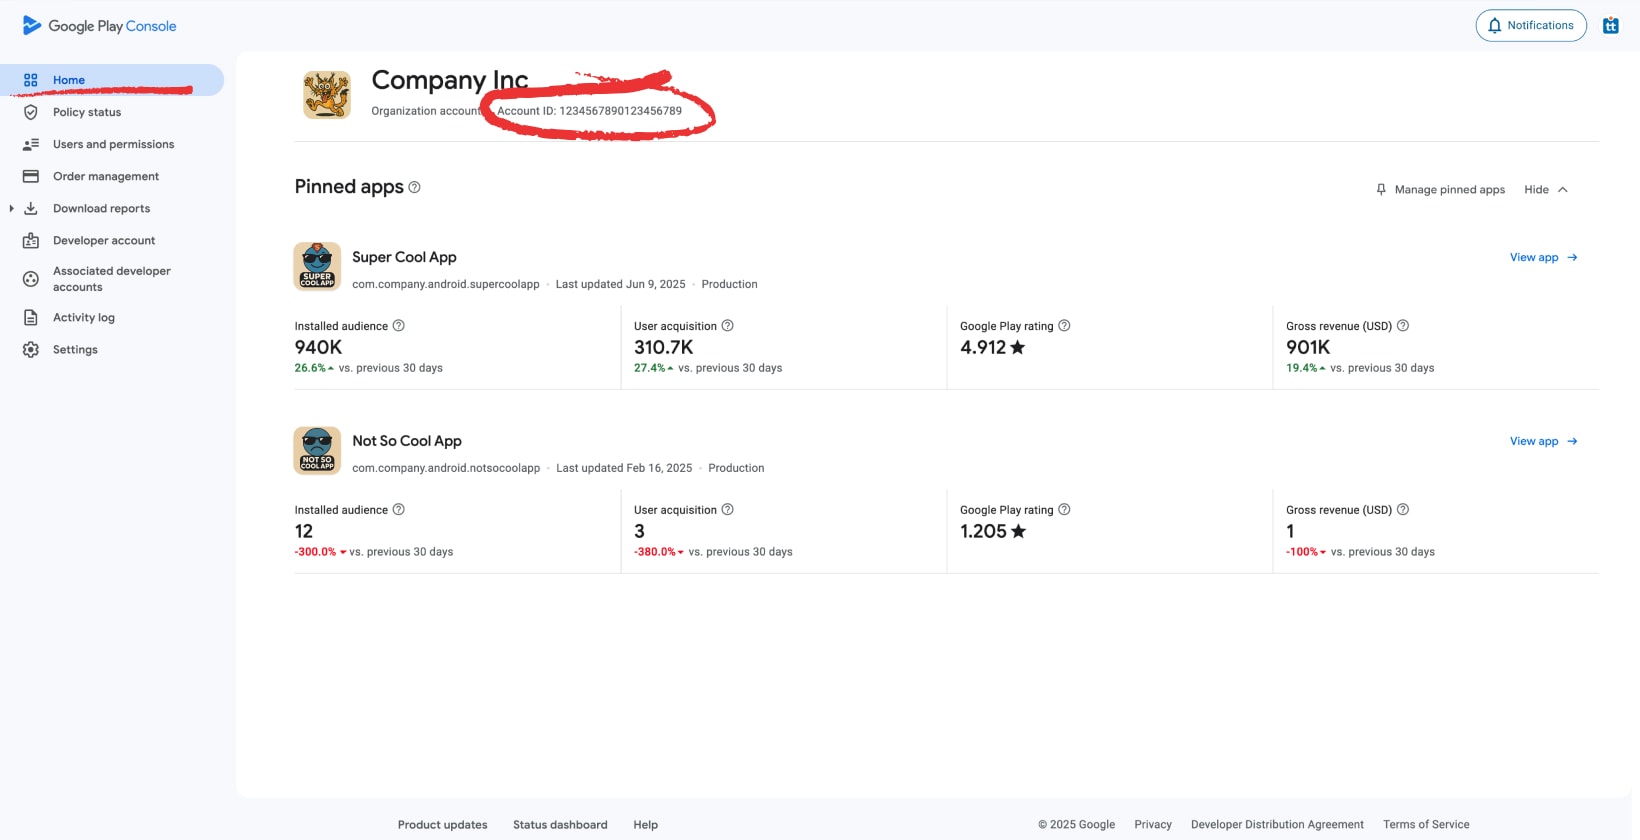Click help icon for Not So Cool Play rating

(x=1064, y=509)
